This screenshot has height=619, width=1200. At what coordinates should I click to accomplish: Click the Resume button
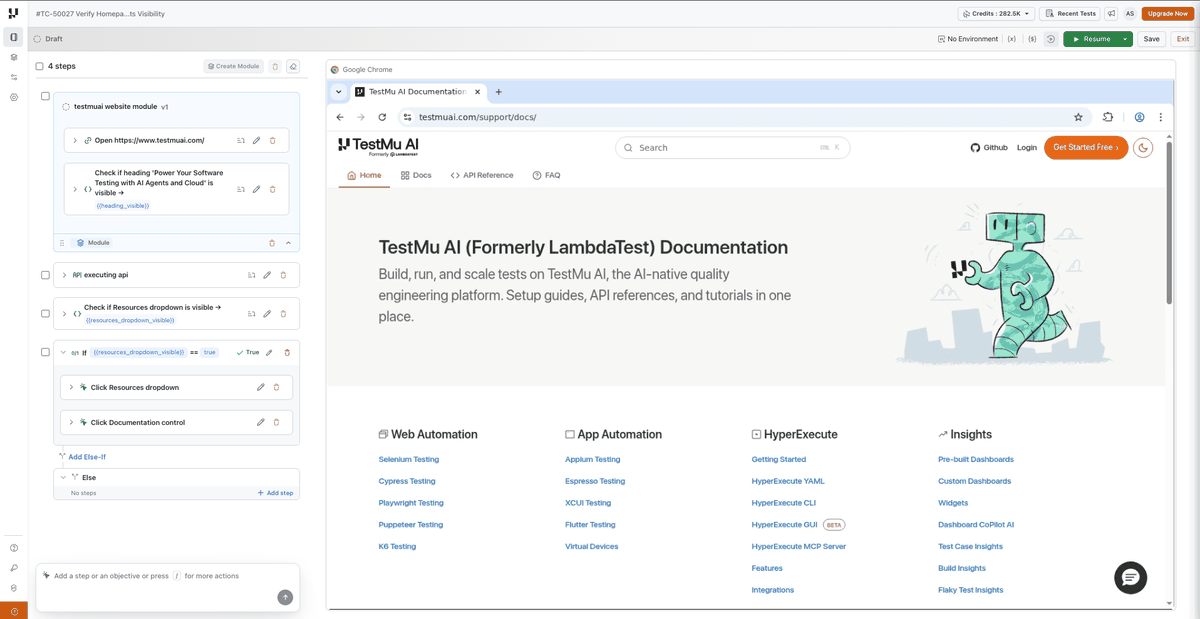click(x=1091, y=39)
